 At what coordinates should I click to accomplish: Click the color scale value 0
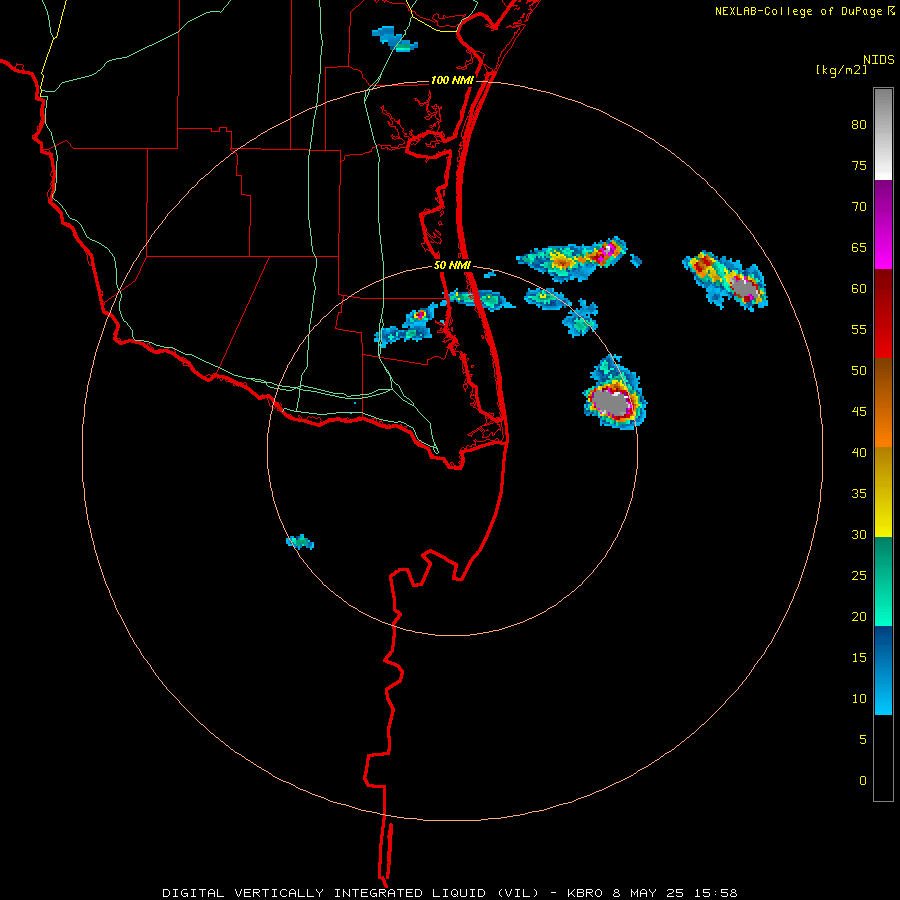(863, 781)
